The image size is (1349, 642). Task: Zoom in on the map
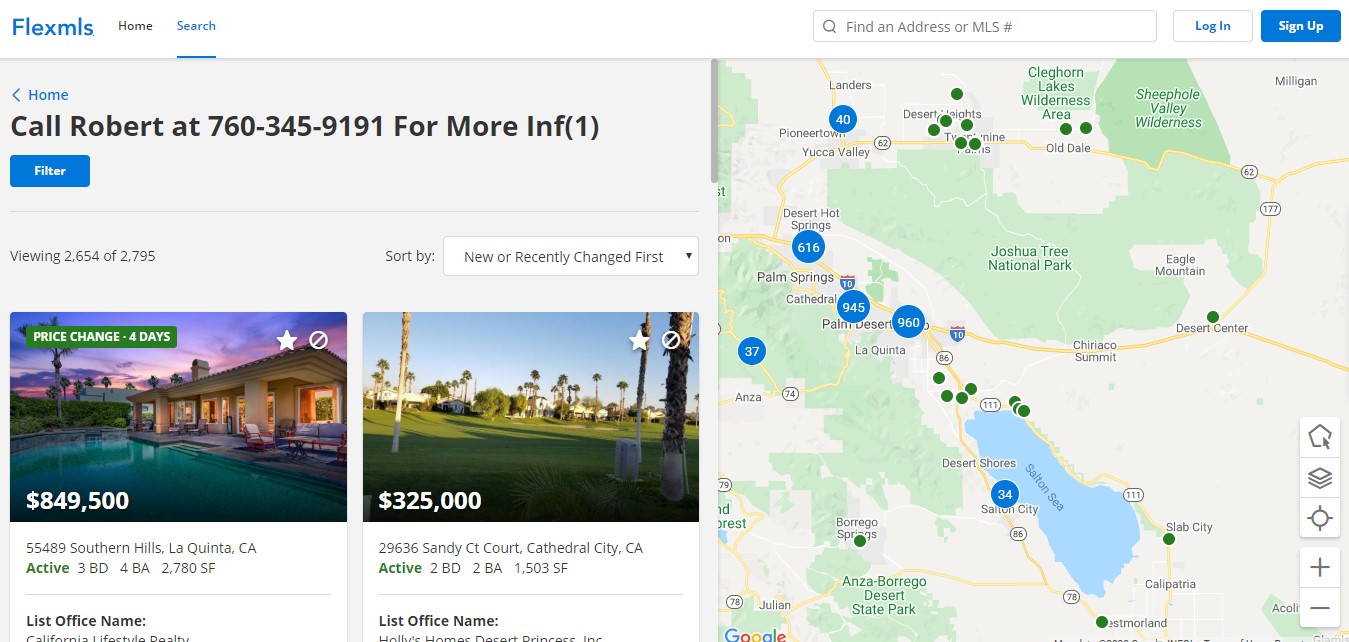point(1319,568)
